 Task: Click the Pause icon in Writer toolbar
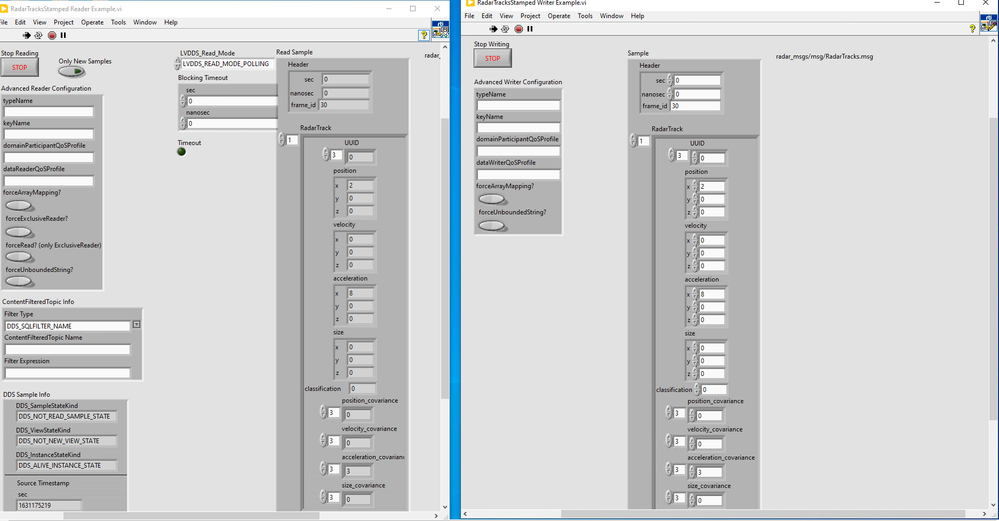point(530,29)
